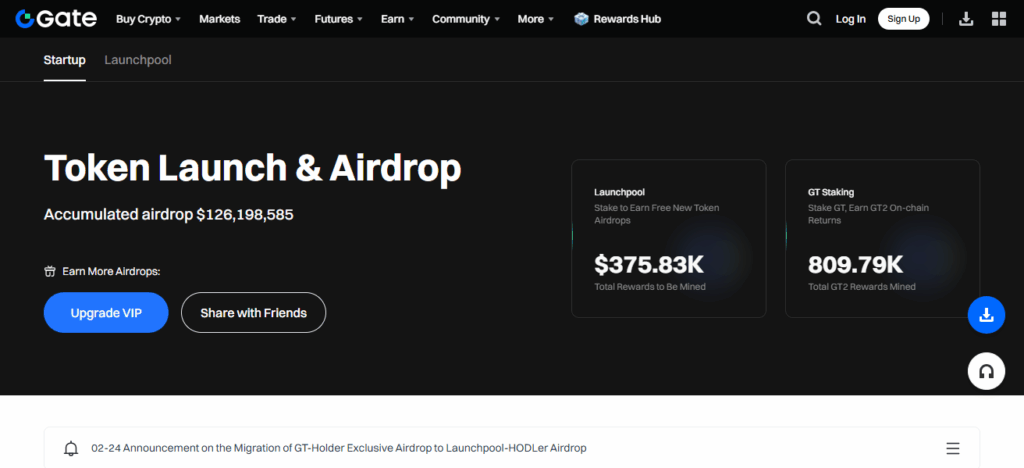Click the Gate logo in the header
This screenshot has width=1024, height=468.
tap(56, 19)
